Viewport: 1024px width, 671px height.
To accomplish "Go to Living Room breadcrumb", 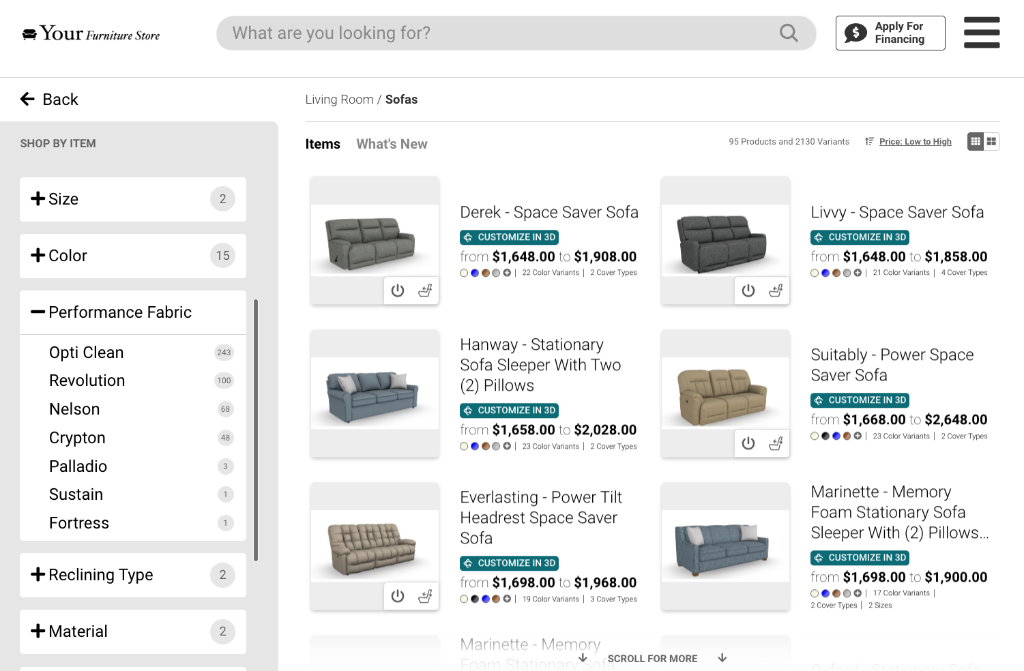I will 339,99.
